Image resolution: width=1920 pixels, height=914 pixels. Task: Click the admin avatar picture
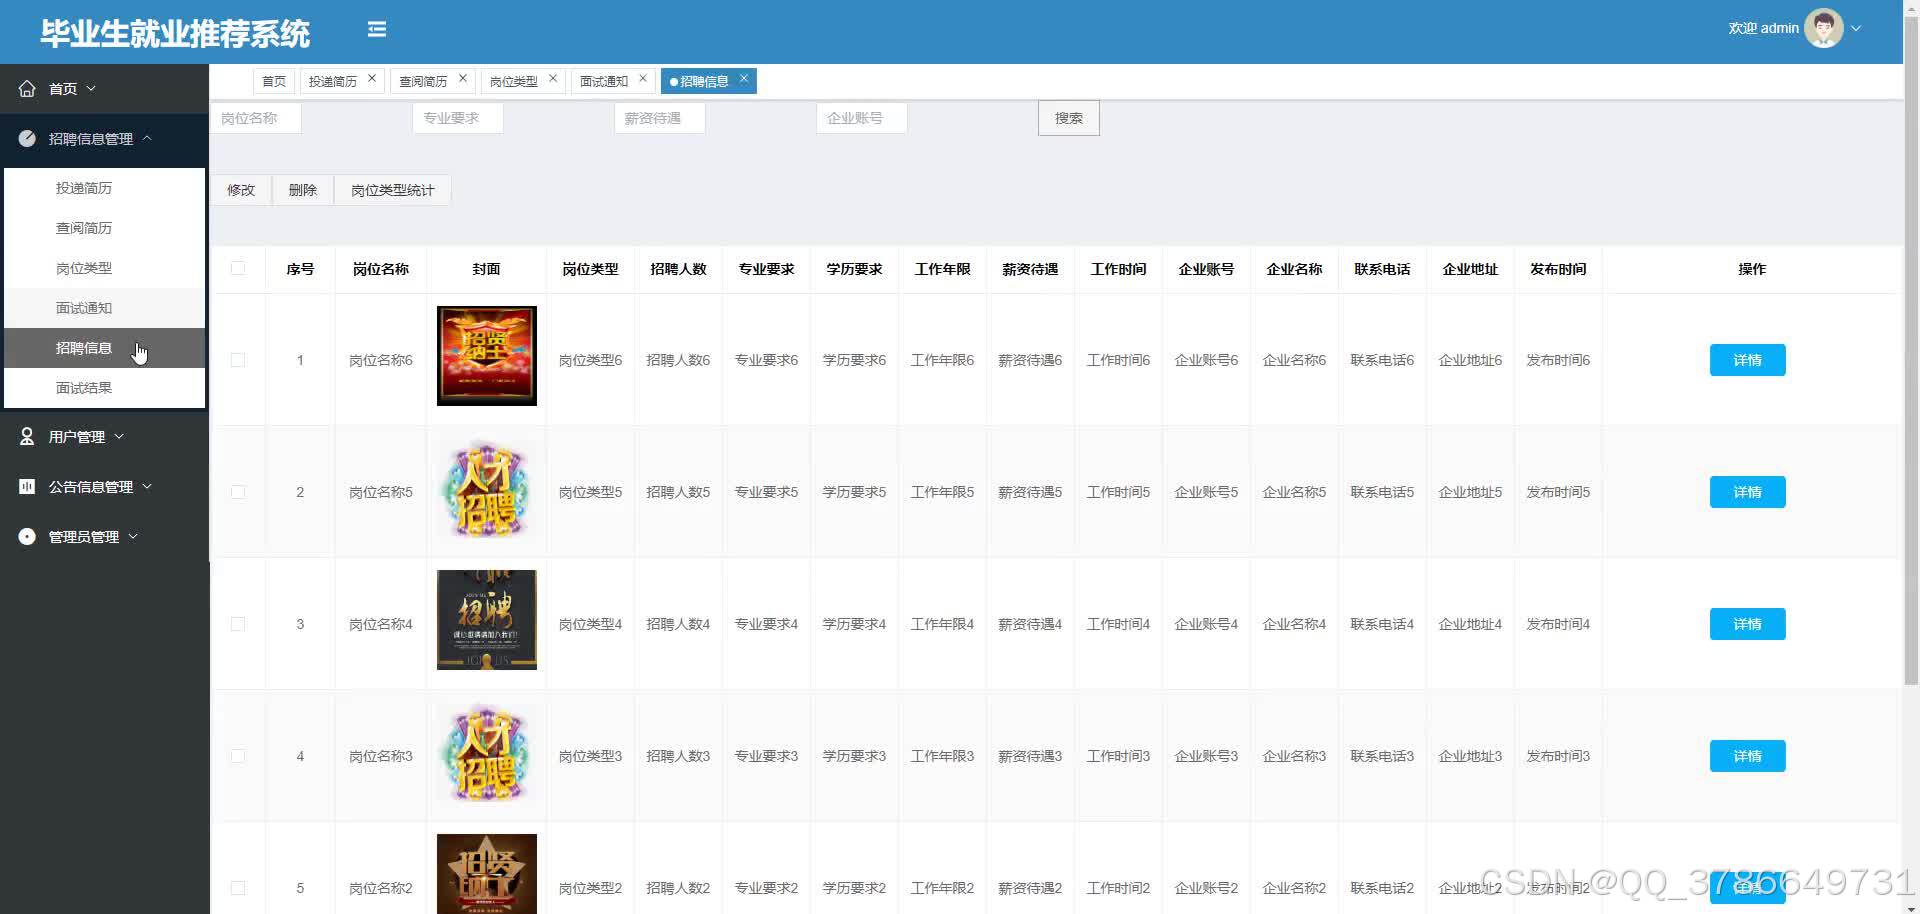point(1823,28)
